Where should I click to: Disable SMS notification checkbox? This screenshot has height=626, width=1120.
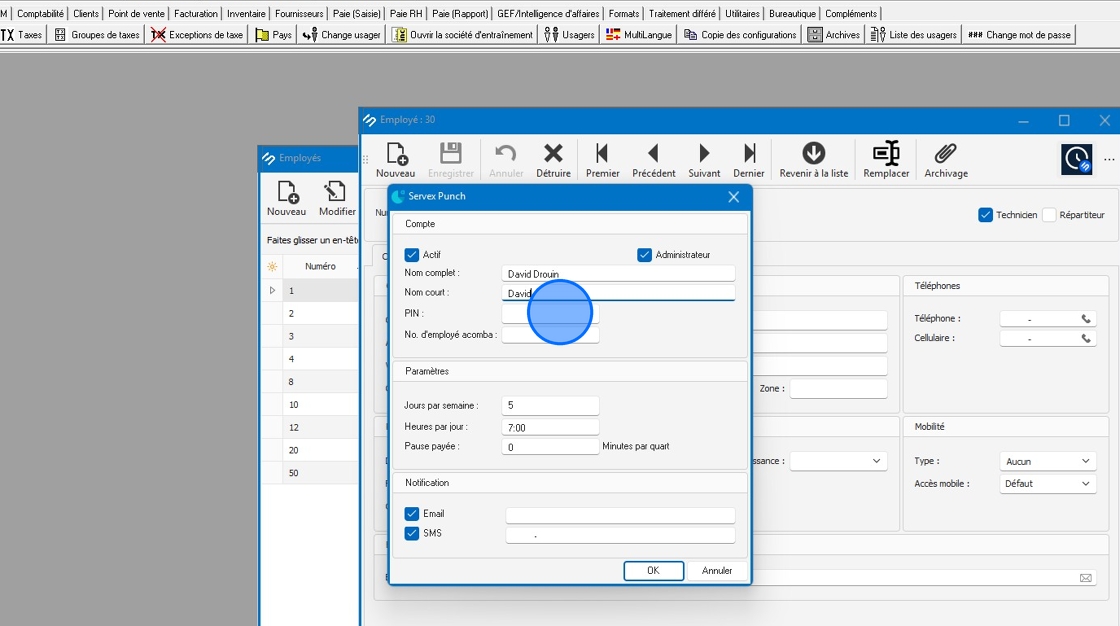coord(412,534)
